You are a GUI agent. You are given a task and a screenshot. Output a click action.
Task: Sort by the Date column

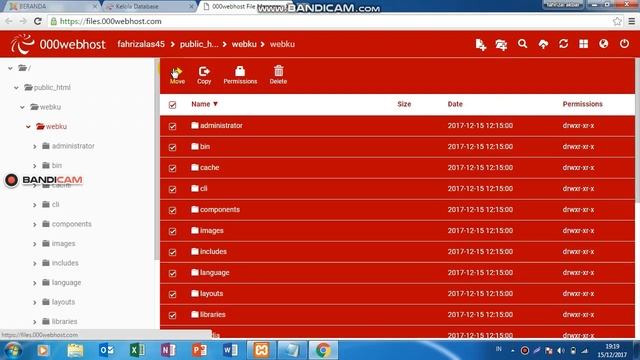point(455,104)
